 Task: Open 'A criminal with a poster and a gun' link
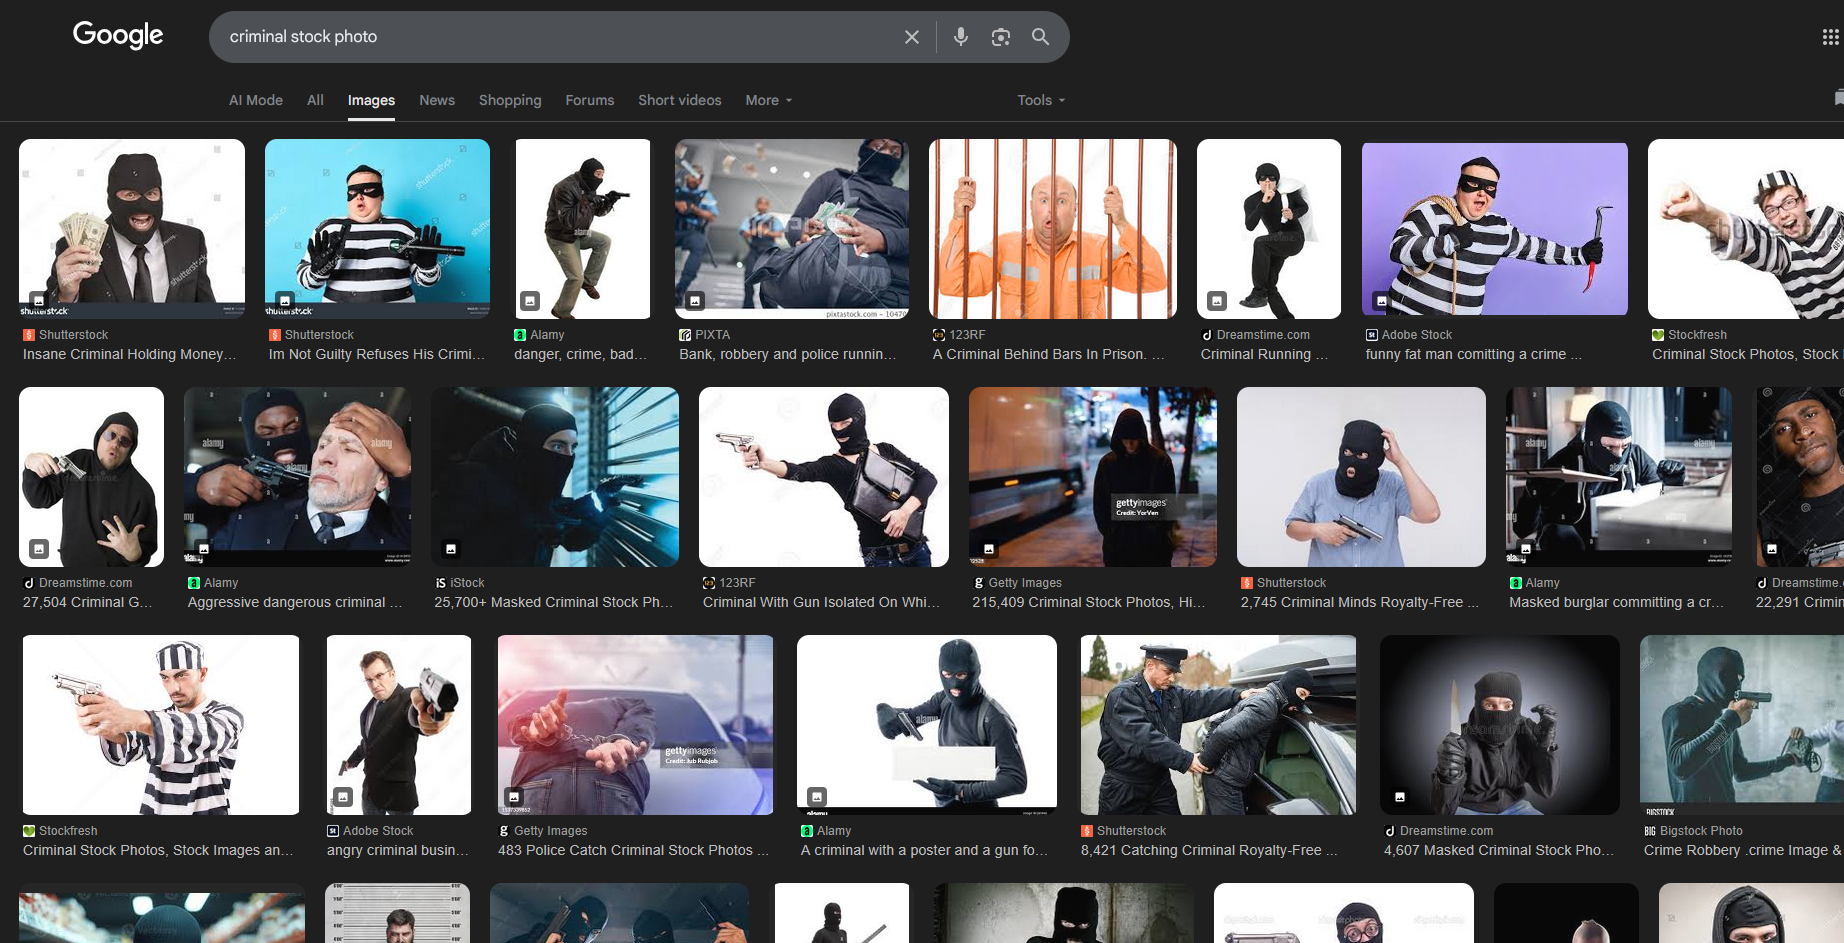pos(925,850)
